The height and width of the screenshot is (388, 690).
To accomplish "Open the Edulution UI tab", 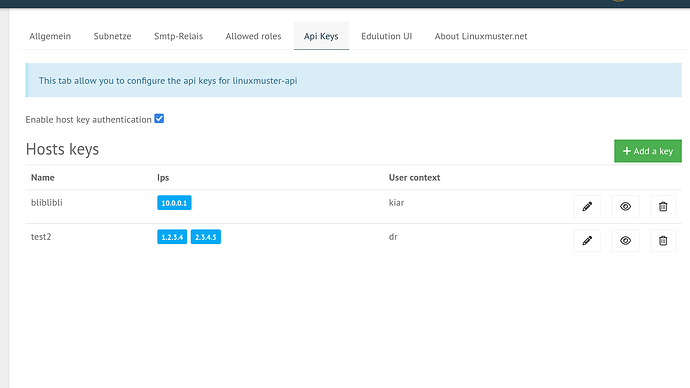I will 387,36.
